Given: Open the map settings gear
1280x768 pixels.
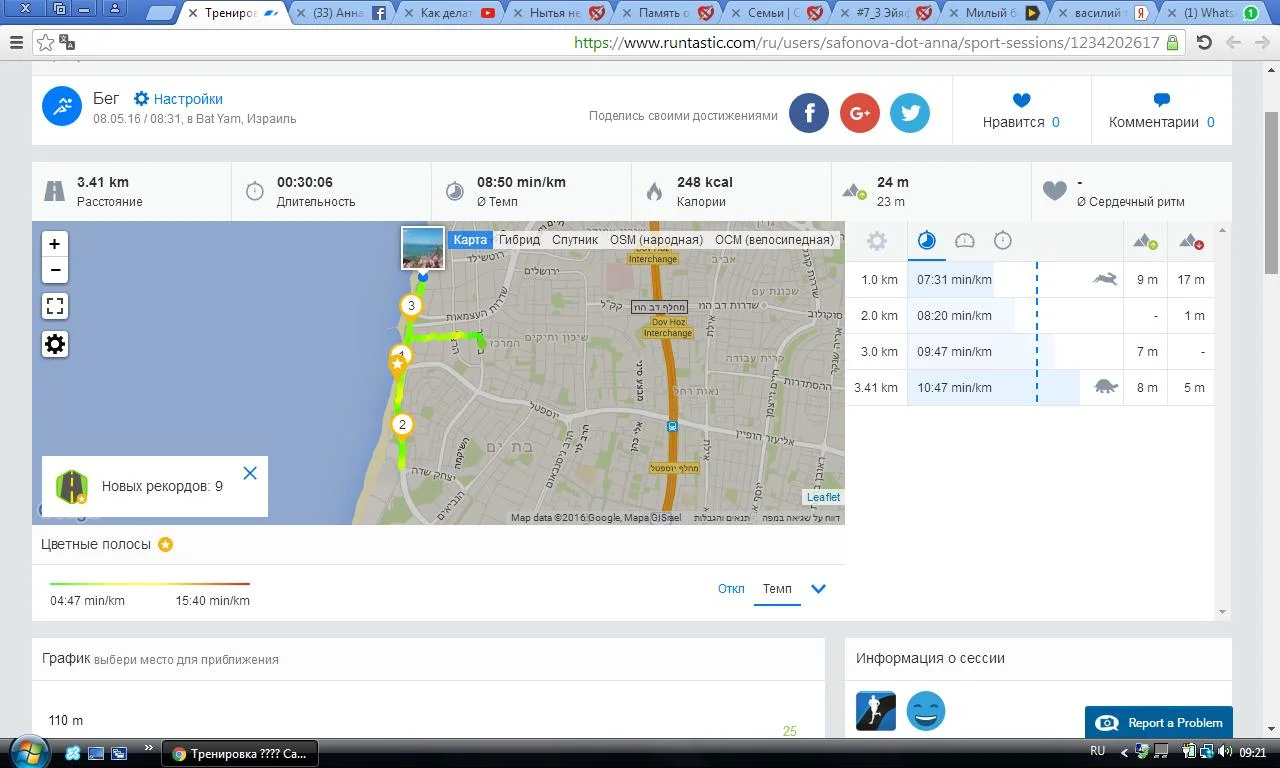Looking at the screenshot, I should [x=55, y=344].
